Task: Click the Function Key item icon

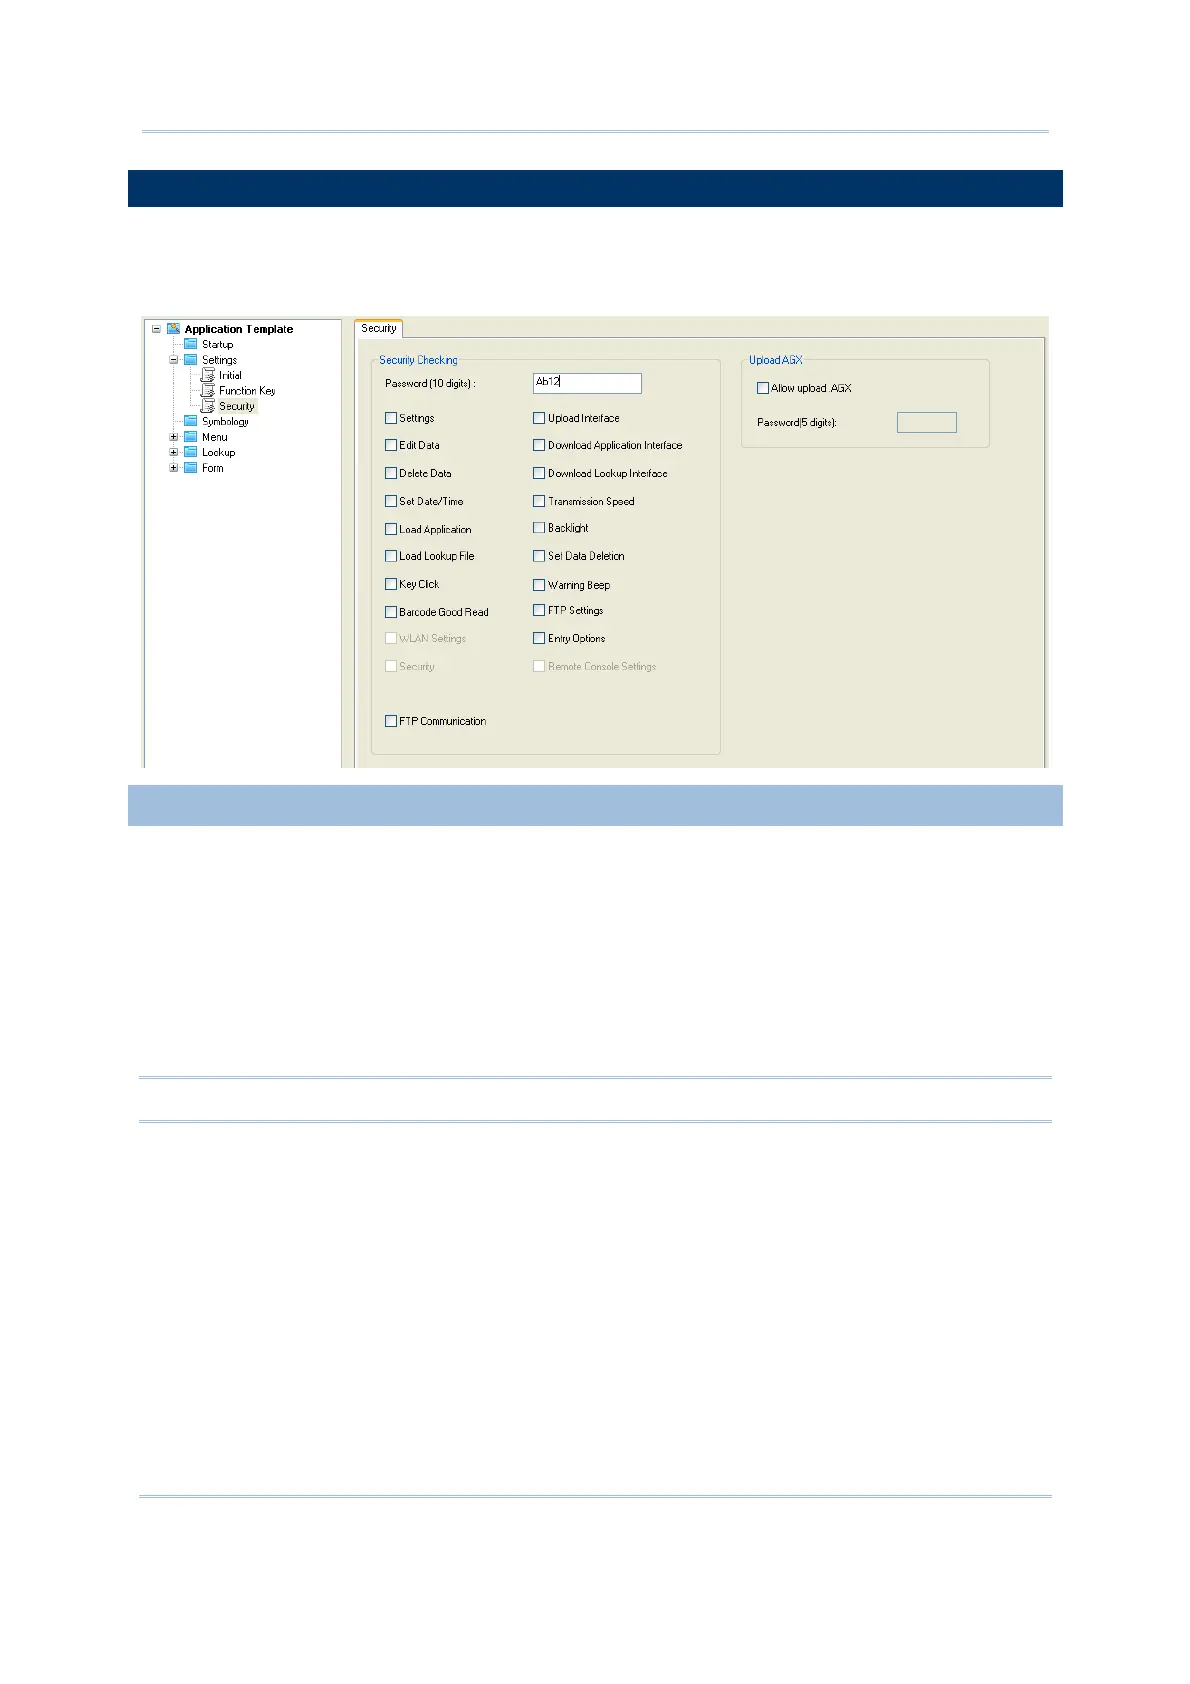Action: (x=208, y=391)
